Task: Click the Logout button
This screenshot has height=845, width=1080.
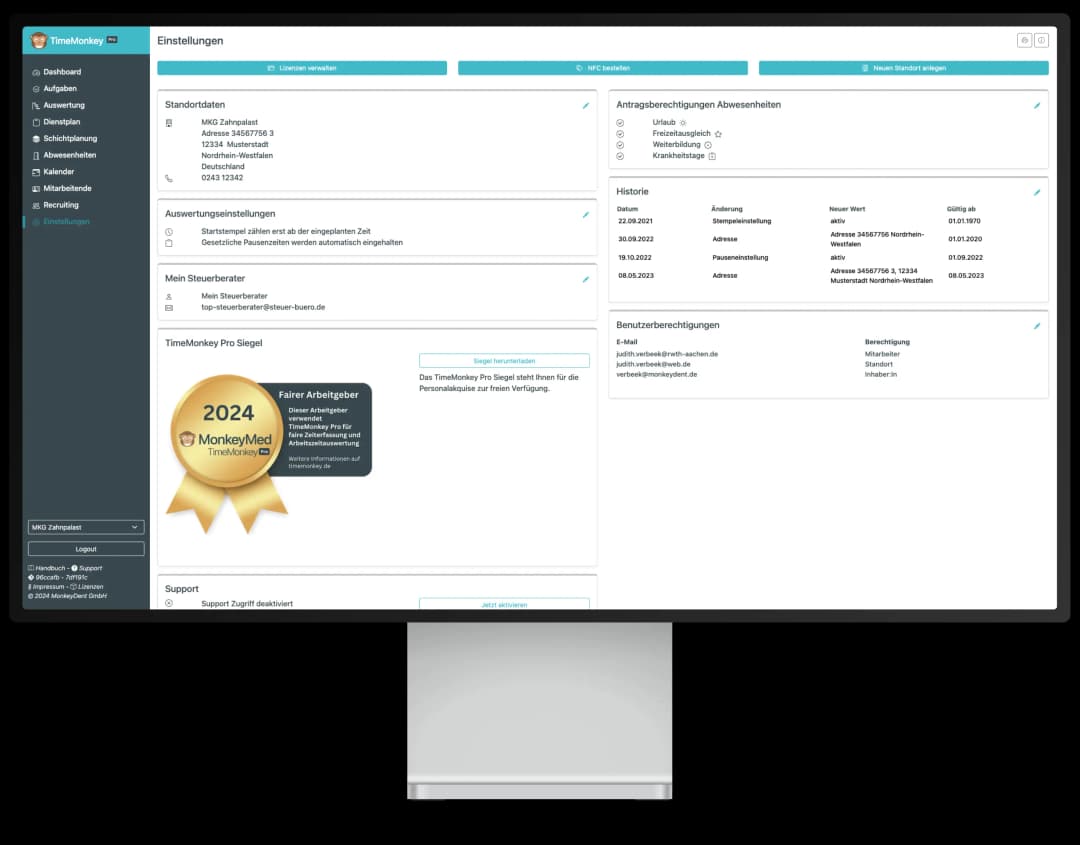Action: [86, 549]
